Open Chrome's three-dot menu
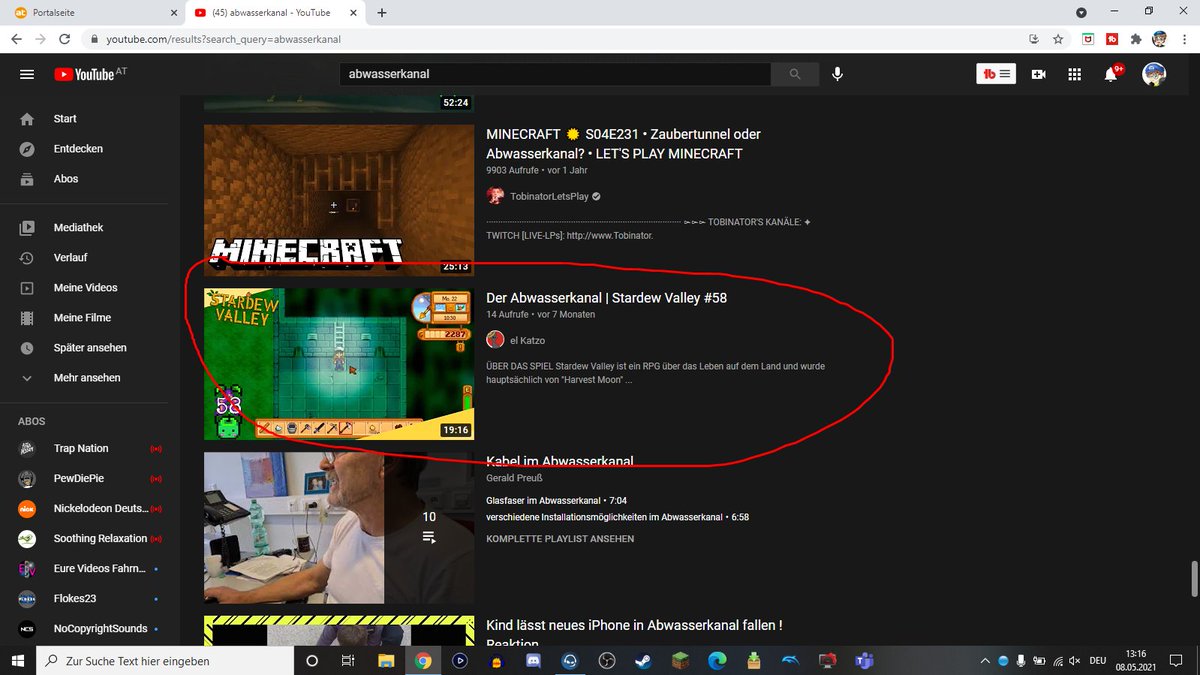 pos(1183,39)
